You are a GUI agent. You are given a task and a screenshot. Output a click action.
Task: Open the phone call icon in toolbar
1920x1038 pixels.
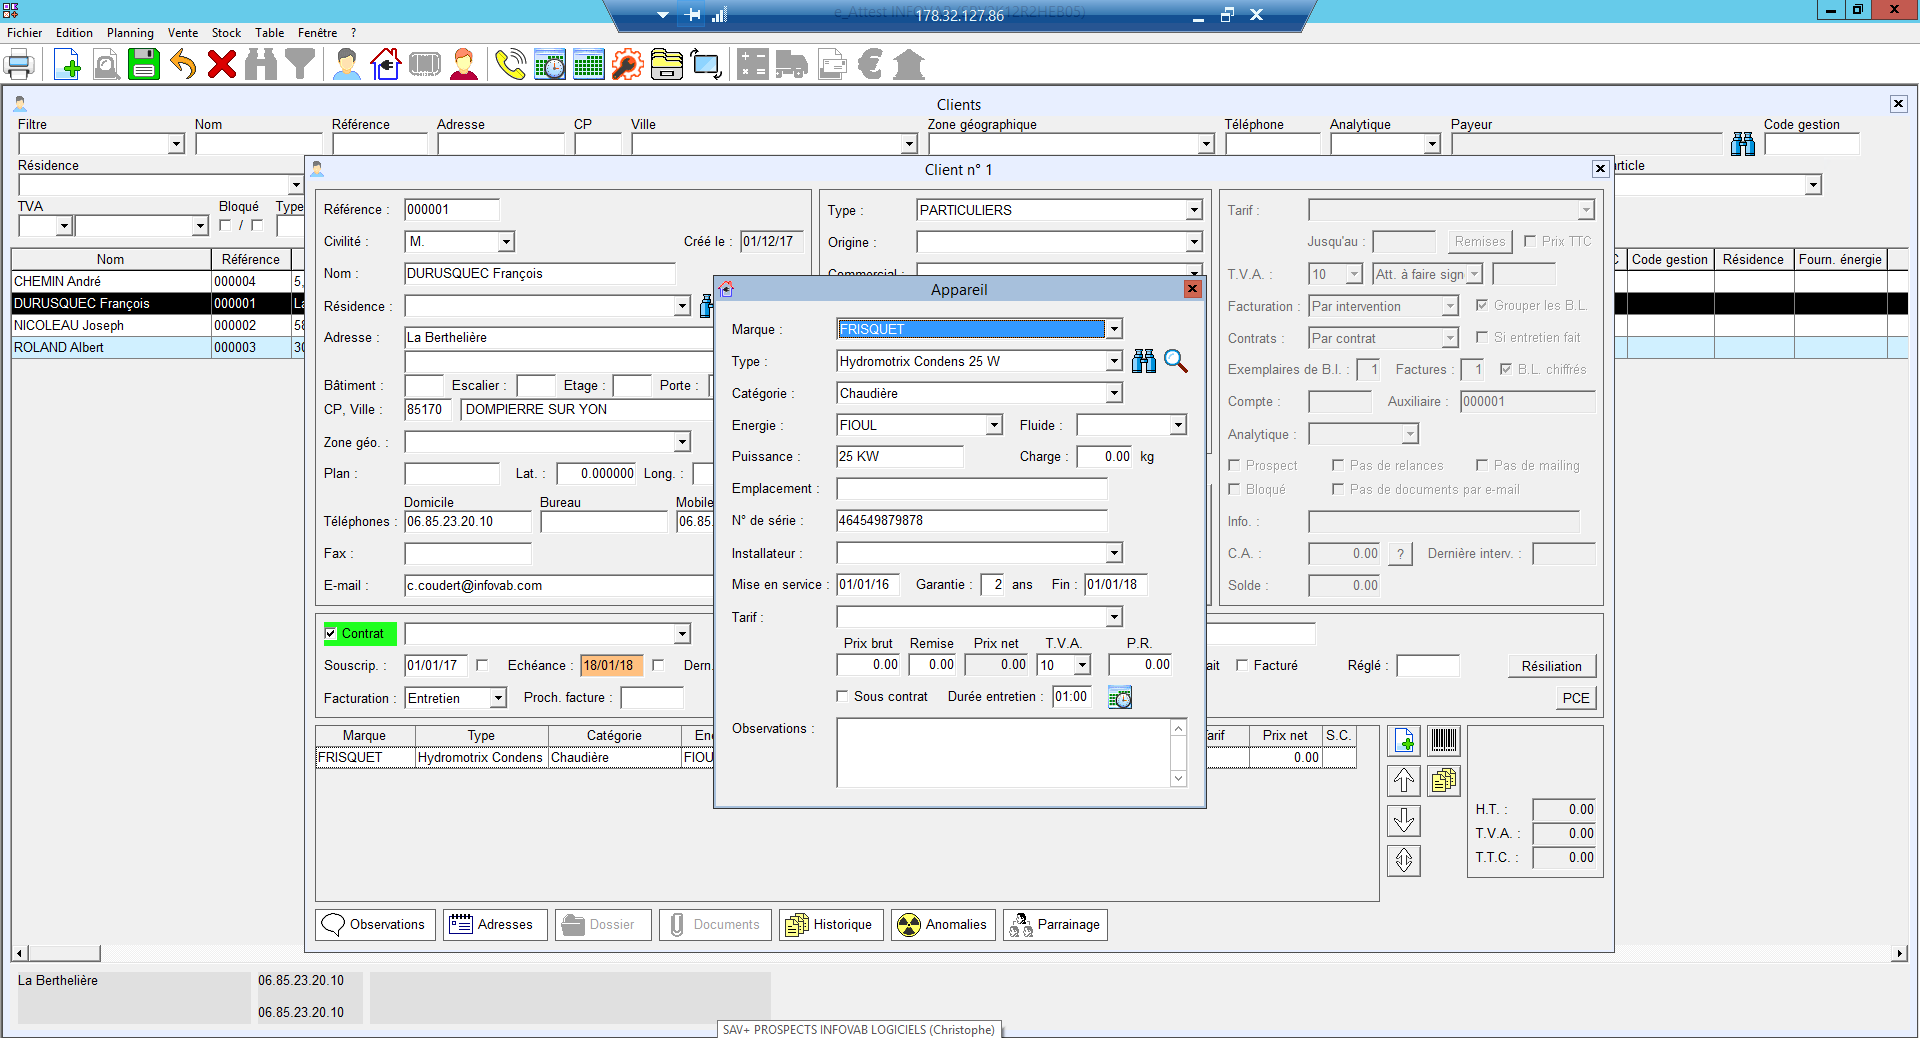[x=510, y=65]
